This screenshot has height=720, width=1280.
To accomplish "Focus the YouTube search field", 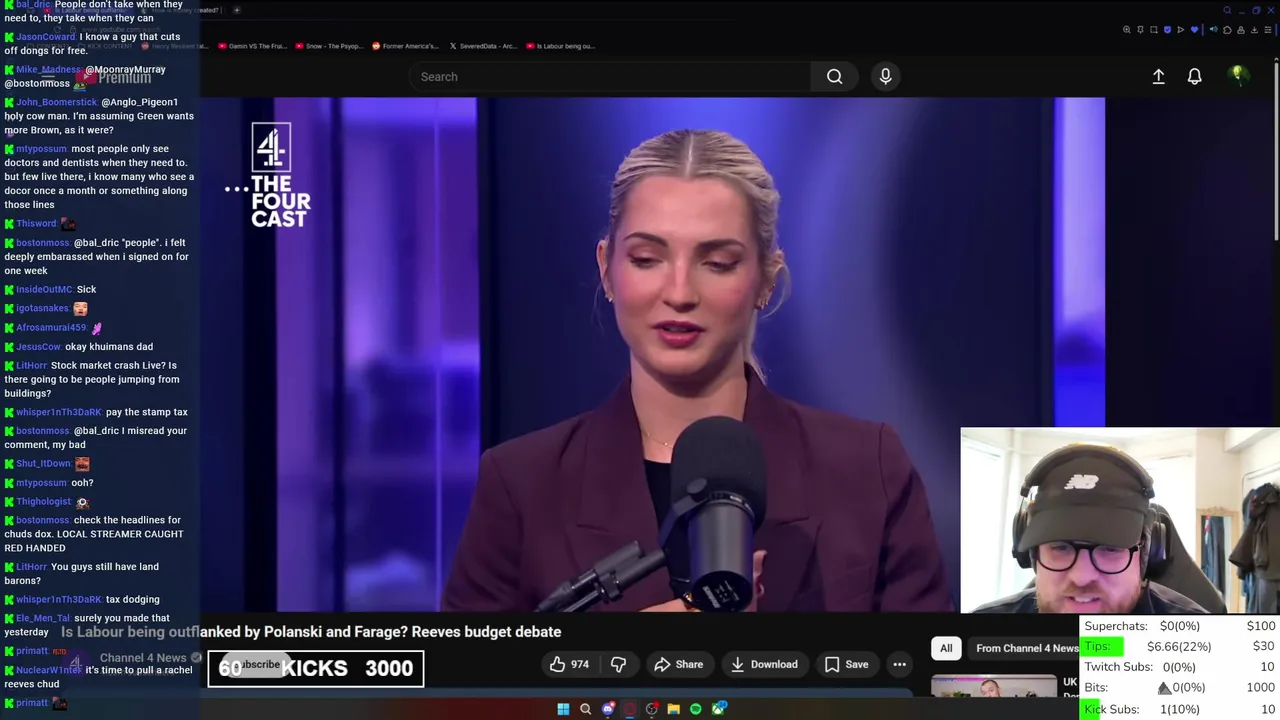I will pos(610,76).
